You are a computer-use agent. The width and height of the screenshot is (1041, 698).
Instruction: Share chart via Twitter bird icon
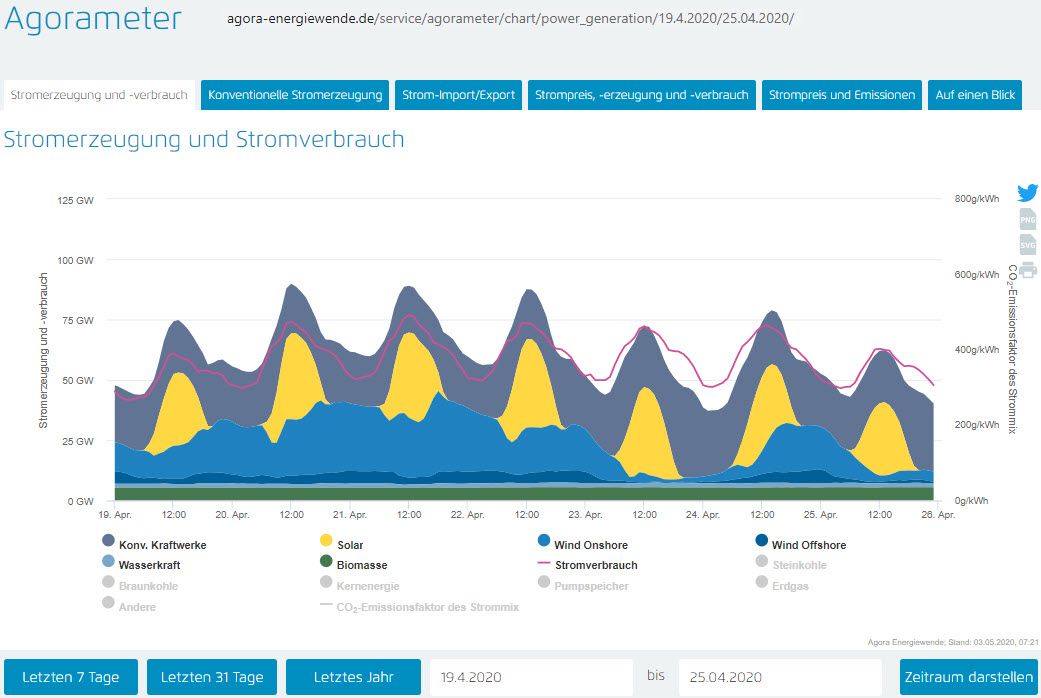[1027, 193]
